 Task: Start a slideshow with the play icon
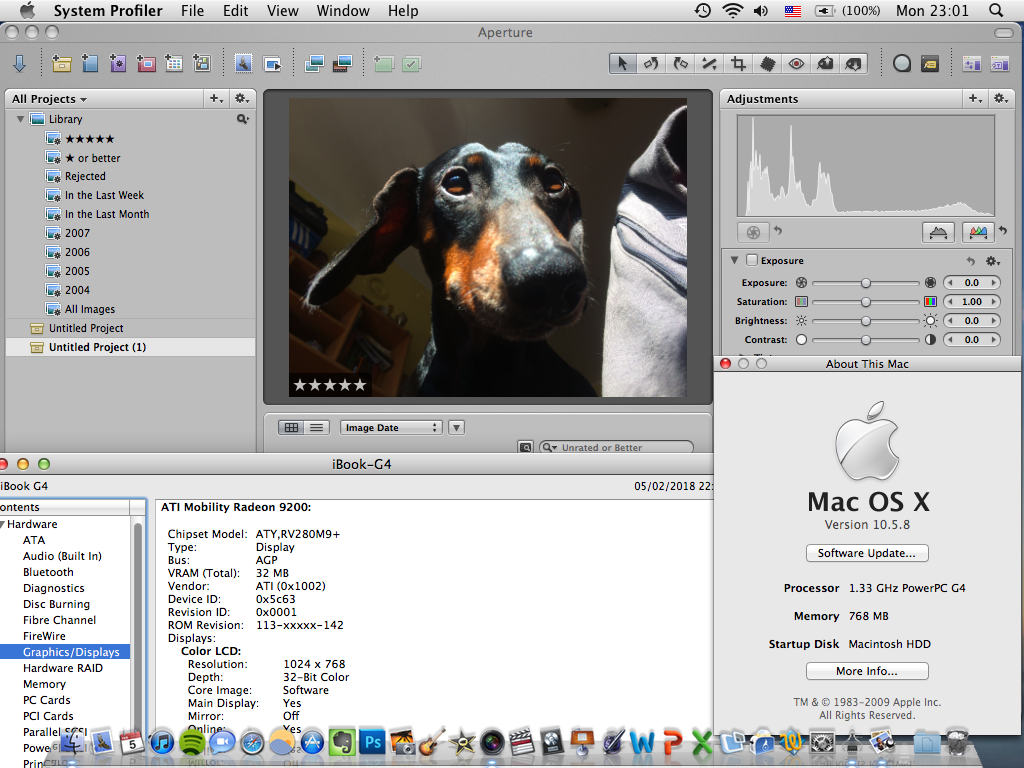272,63
